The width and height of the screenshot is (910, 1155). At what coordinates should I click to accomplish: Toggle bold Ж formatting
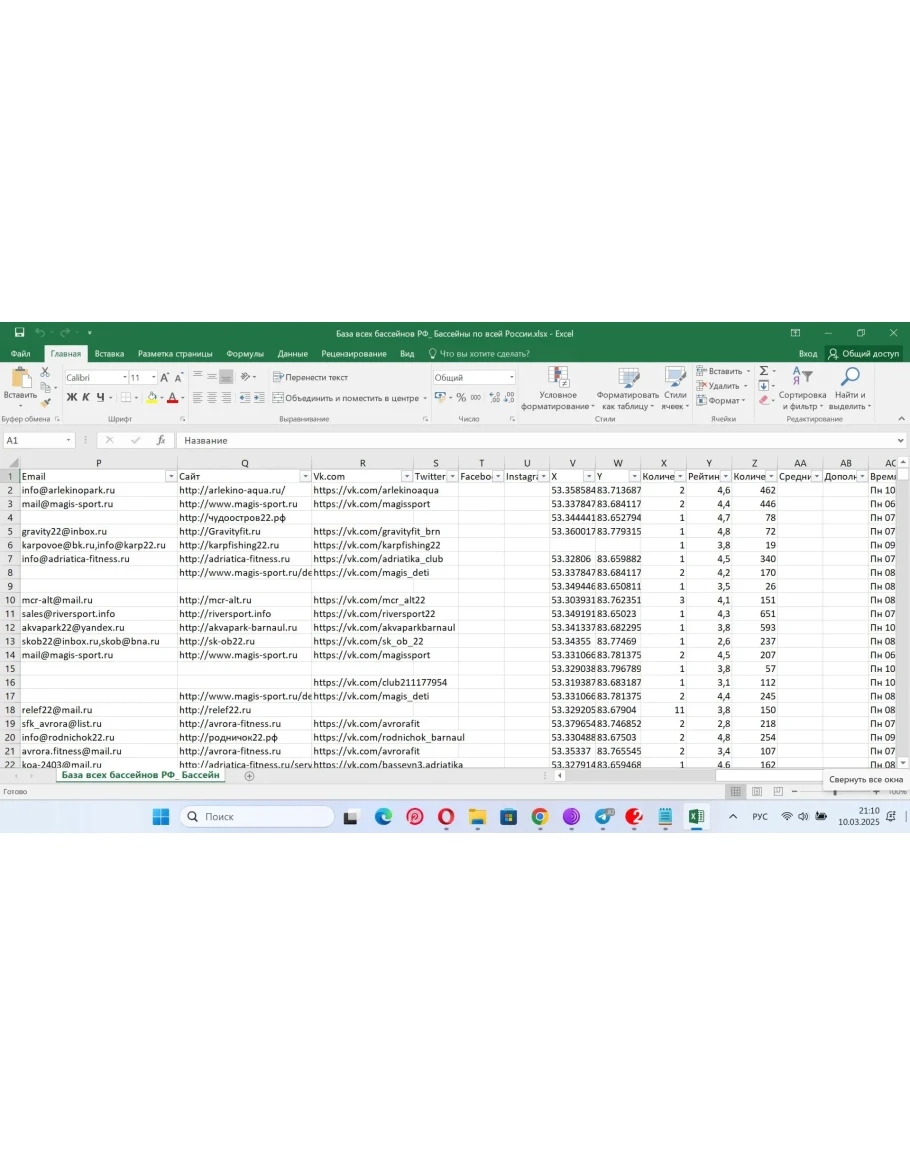pyautogui.click(x=71, y=398)
